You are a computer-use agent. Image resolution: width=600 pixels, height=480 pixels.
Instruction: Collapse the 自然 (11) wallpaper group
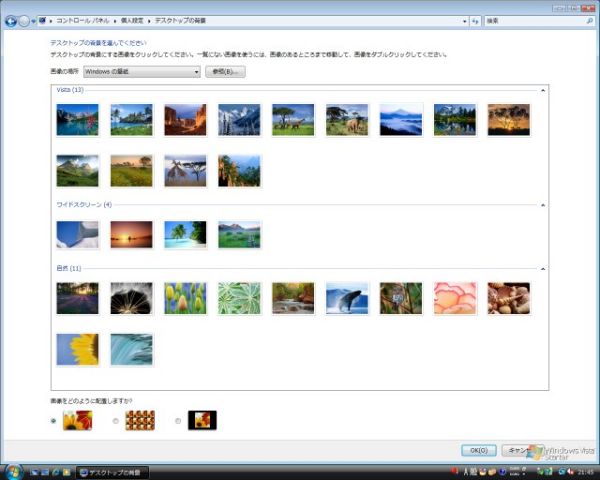click(x=542, y=268)
